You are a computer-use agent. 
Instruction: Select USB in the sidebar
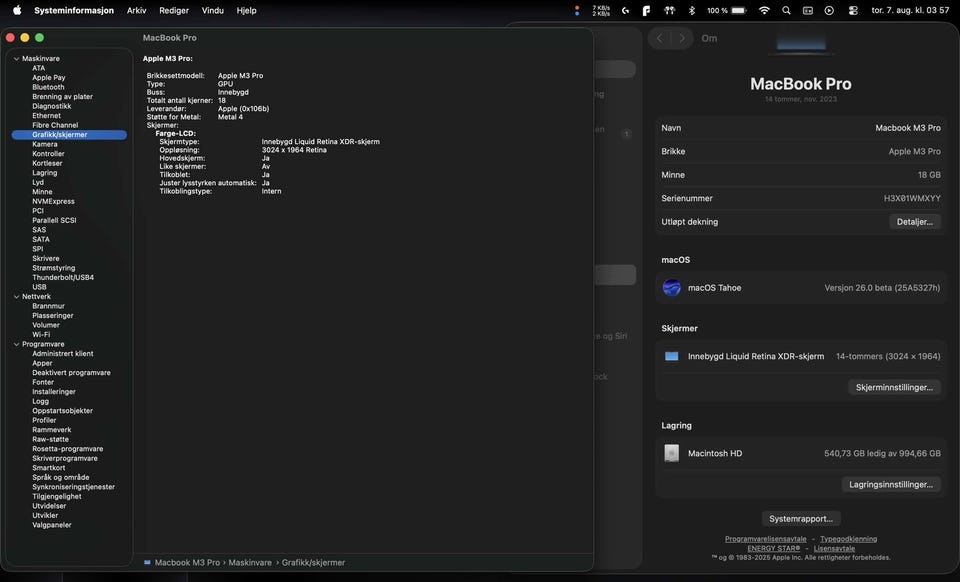click(39, 287)
